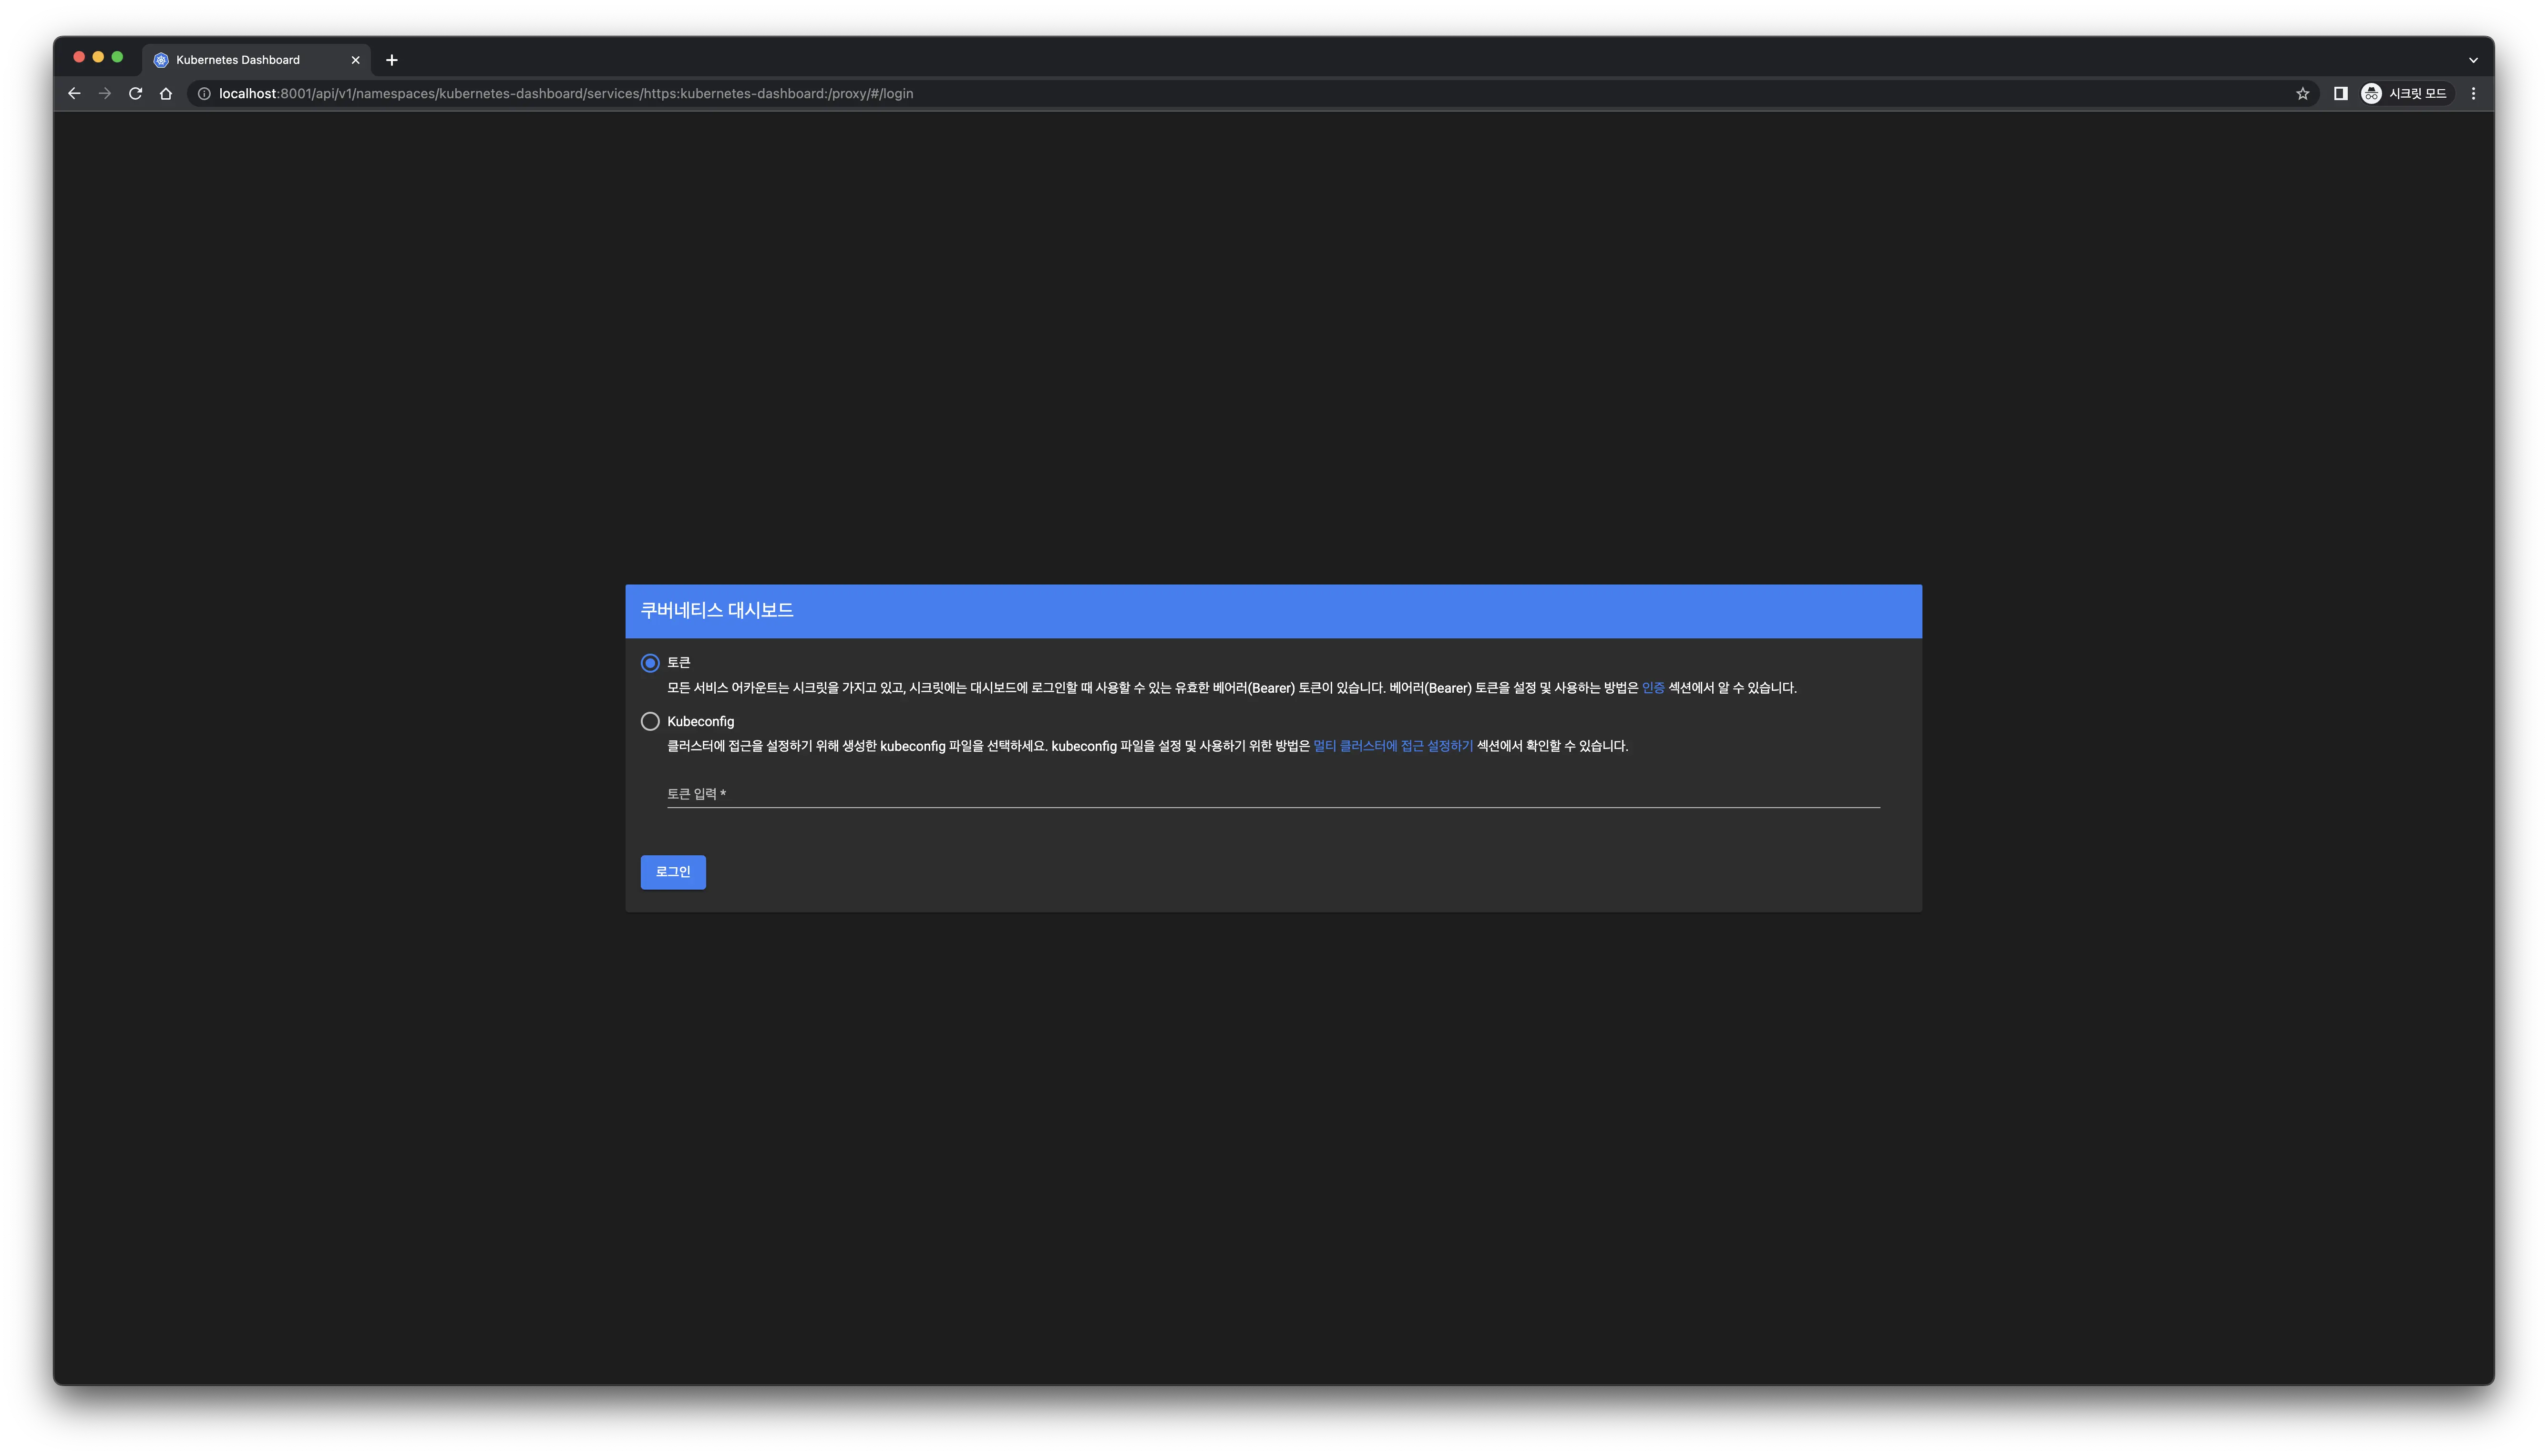Open the 인증 documentation link
Viewport: 2548px width, 1456px height.
[x=1653, y=688]
